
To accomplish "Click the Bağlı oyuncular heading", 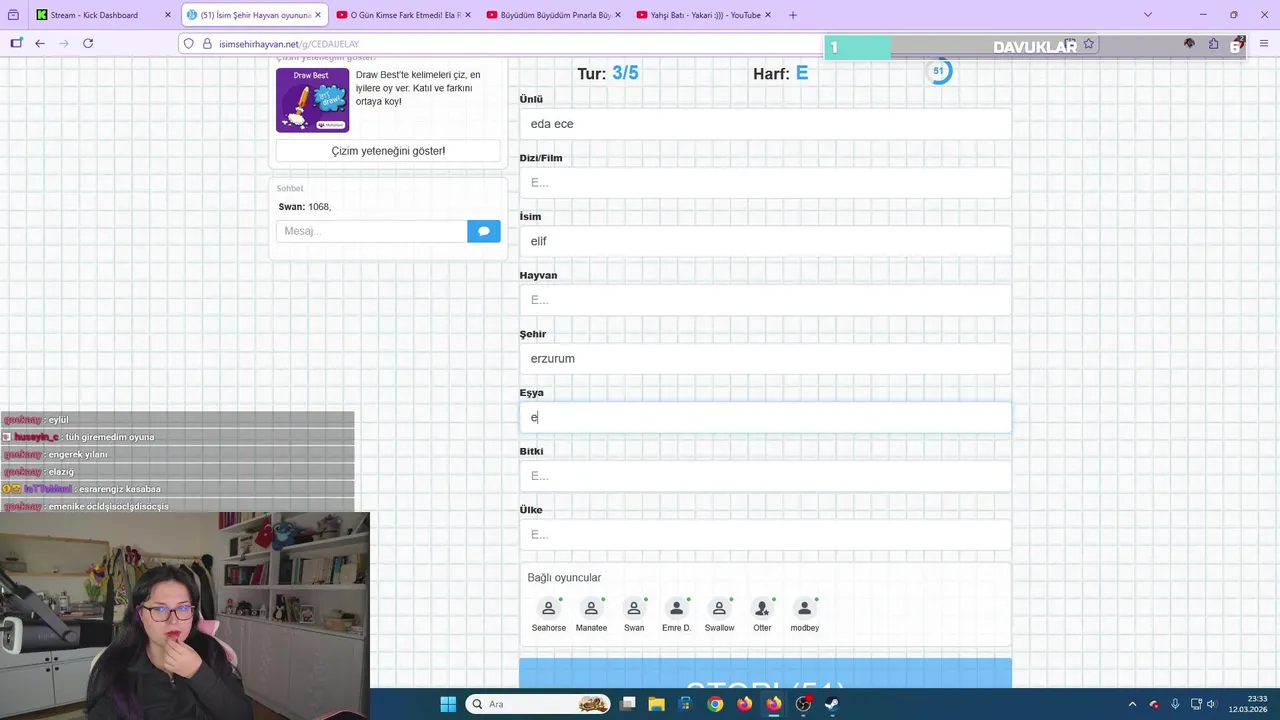I will pos(564,578).
